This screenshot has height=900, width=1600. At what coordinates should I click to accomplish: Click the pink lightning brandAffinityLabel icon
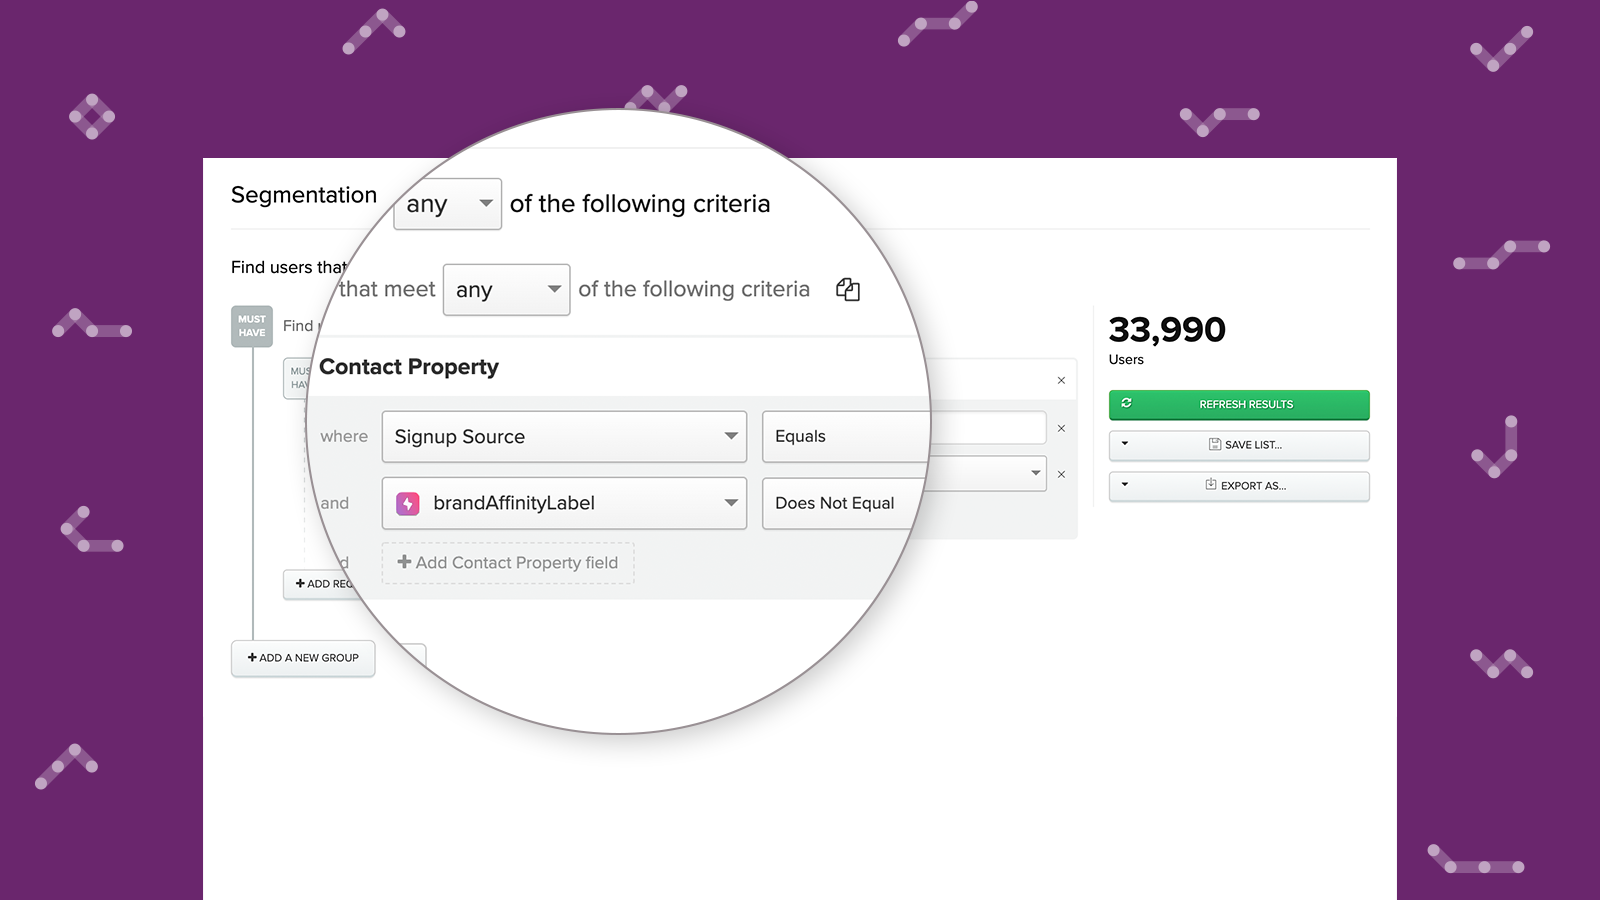coord(408,504)
